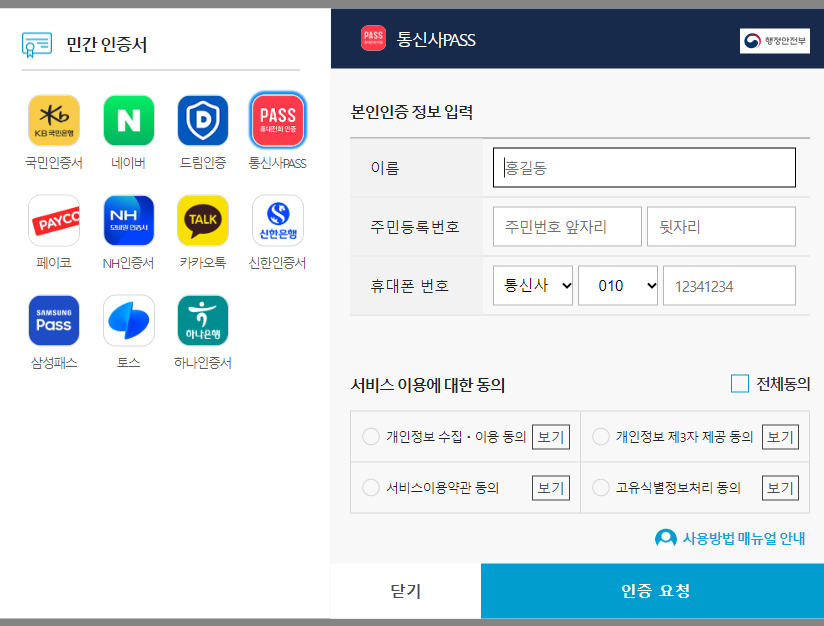Select the 드림인증 shield icon
Image resolution: width=824 pixels, height=626 pixels.
[x=203, y=120]
